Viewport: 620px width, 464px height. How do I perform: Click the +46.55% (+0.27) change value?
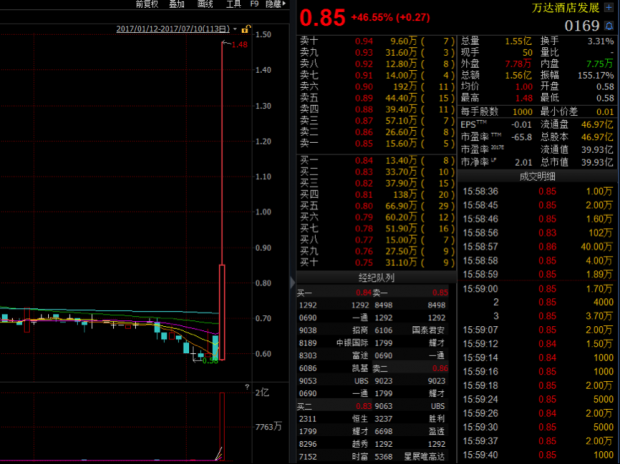390,17
